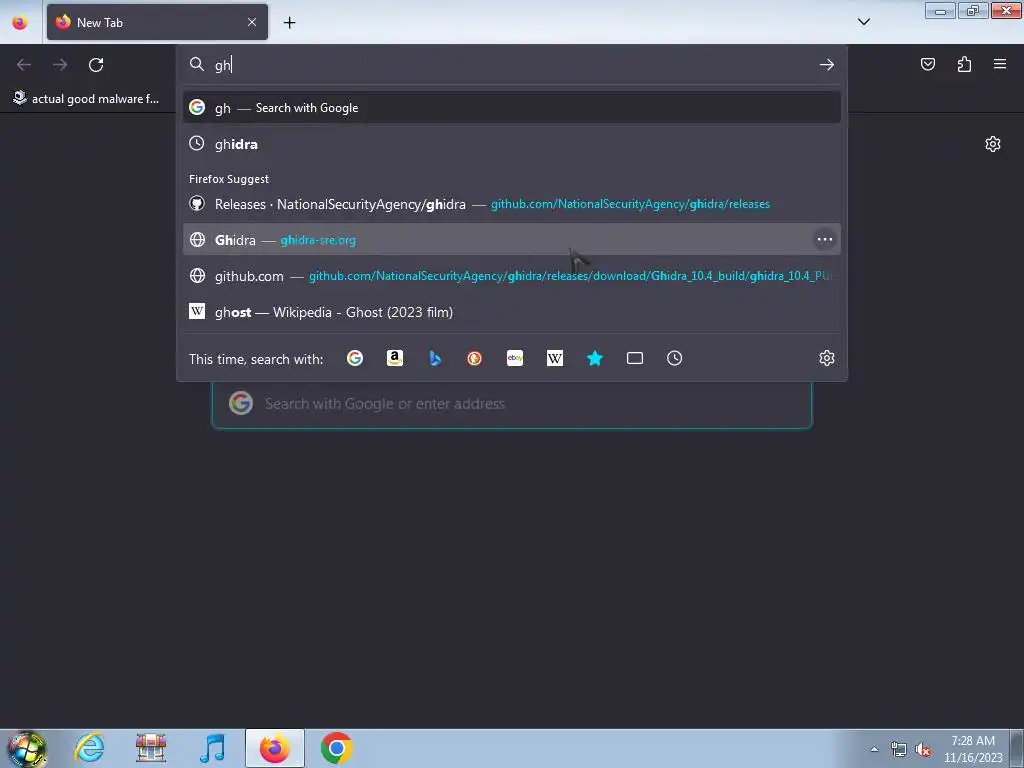Open Ghidra — ghidra-sre.org suggestion
The image size is (1024, 768).
point(512,240)
